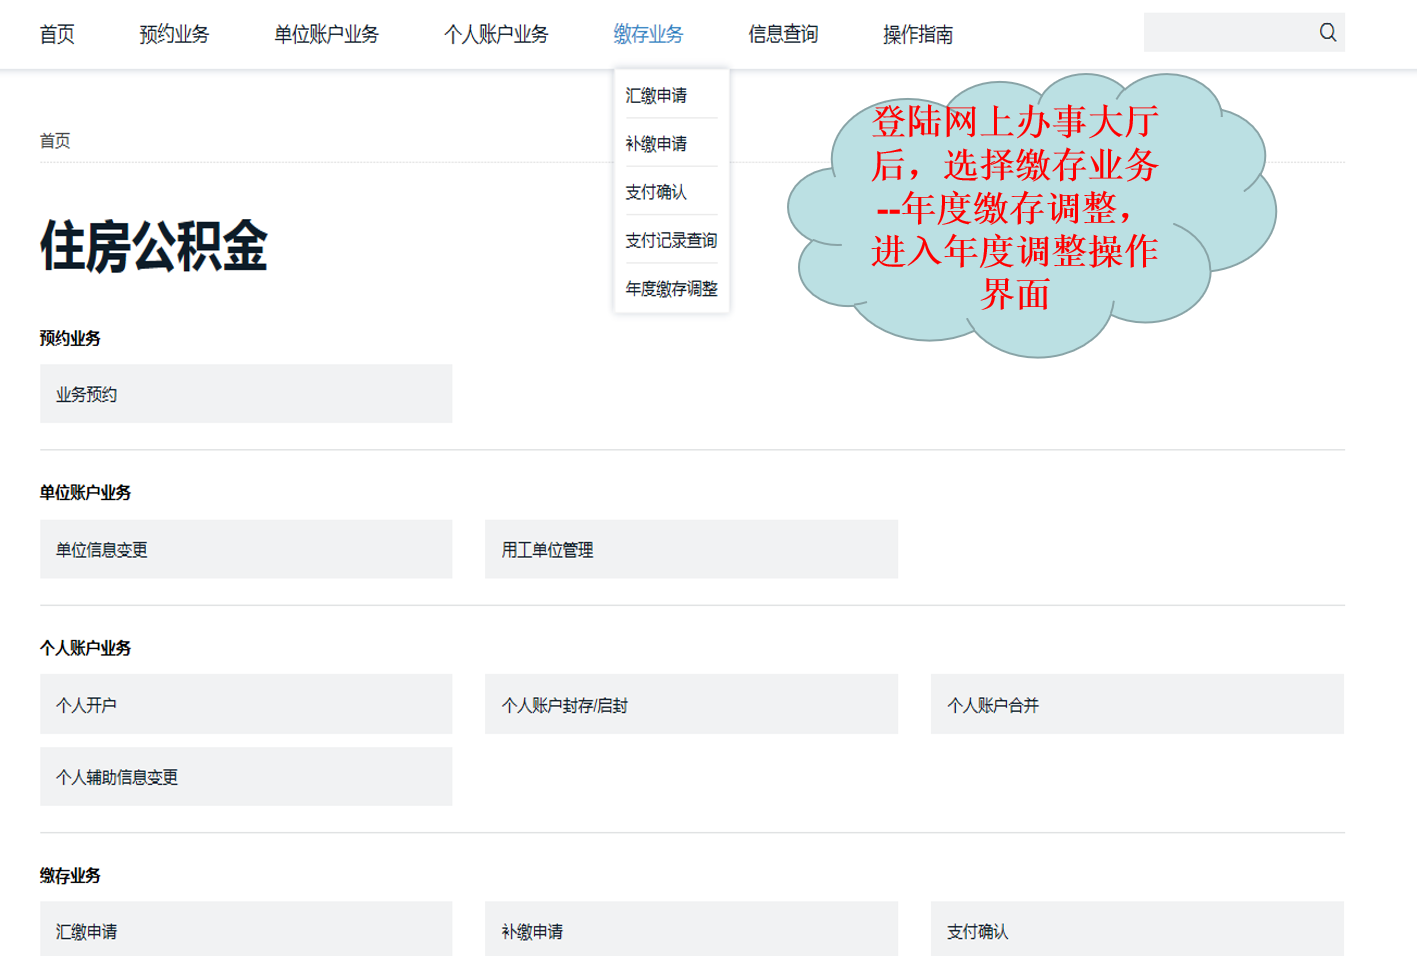The height and width of the screenshot is (956, 1417).
Task: Expand the 个人账户业务 top menu
Action: (x=496, y=35)
